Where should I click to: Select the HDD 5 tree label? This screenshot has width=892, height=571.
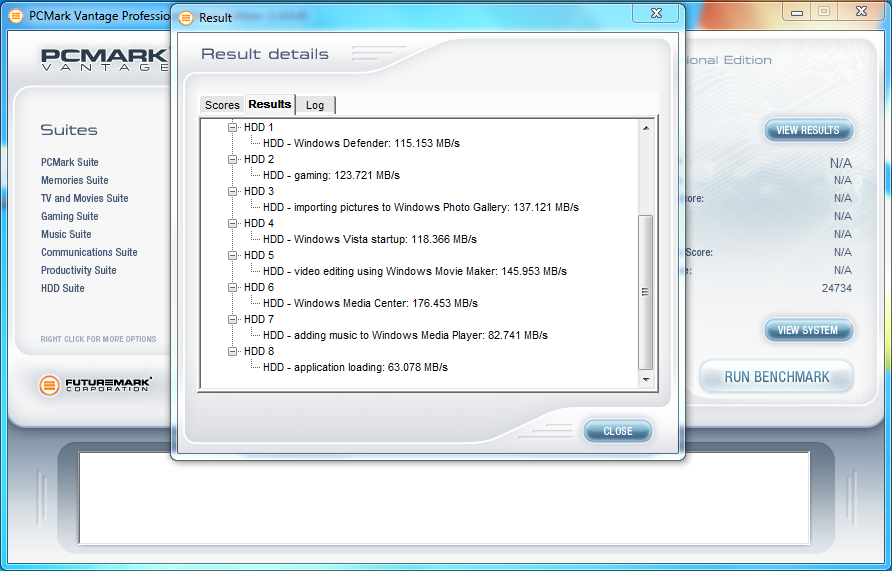point(259,255)
